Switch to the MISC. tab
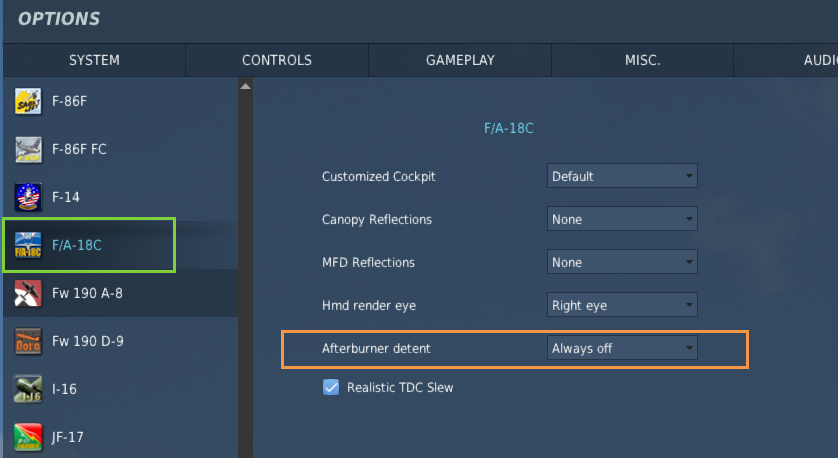 pyautogui.click(x=642, y=60)
